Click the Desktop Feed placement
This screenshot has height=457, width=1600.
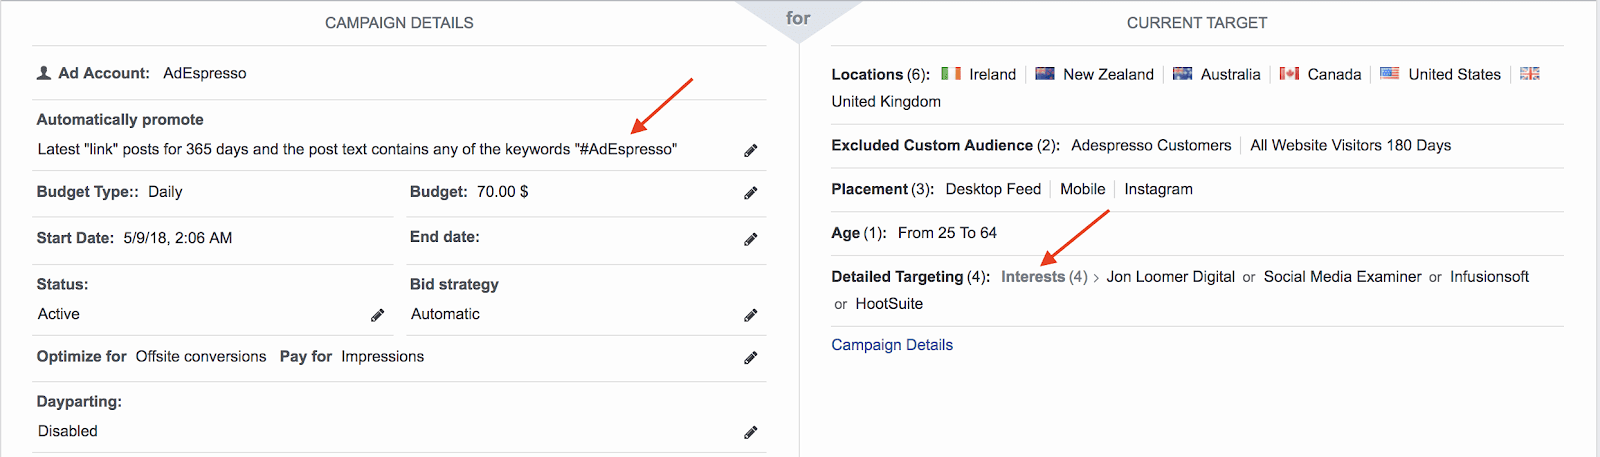tap(993, 189)
